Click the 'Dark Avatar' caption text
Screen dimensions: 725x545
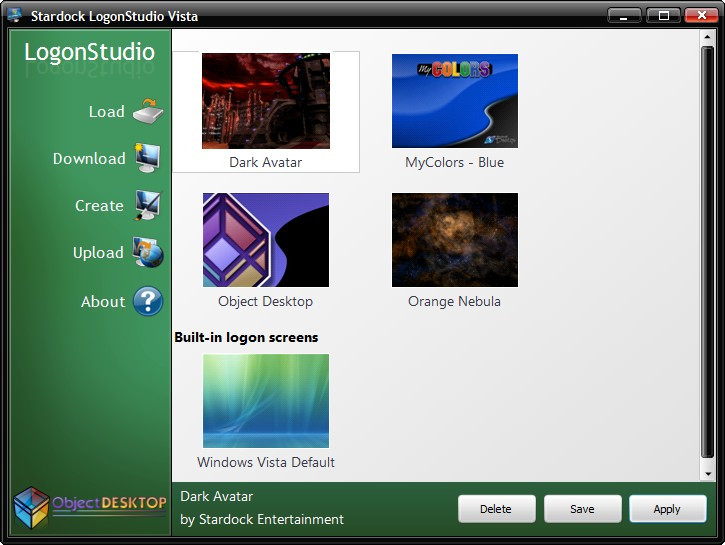(266, 162)
